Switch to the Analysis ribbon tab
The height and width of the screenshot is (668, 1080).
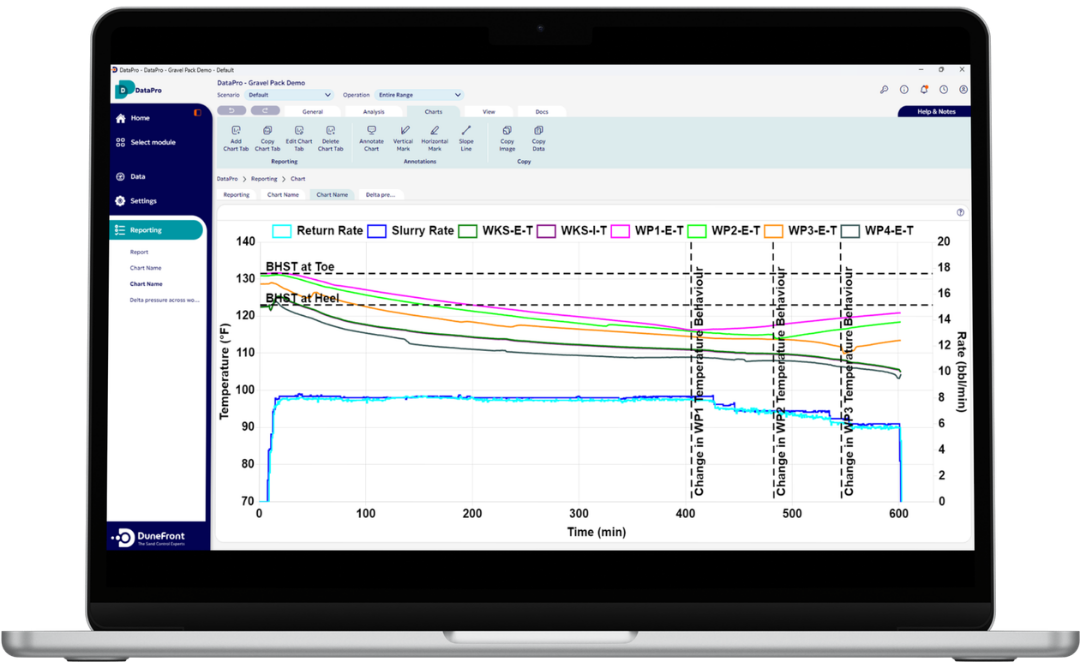(x=374, y=112)
